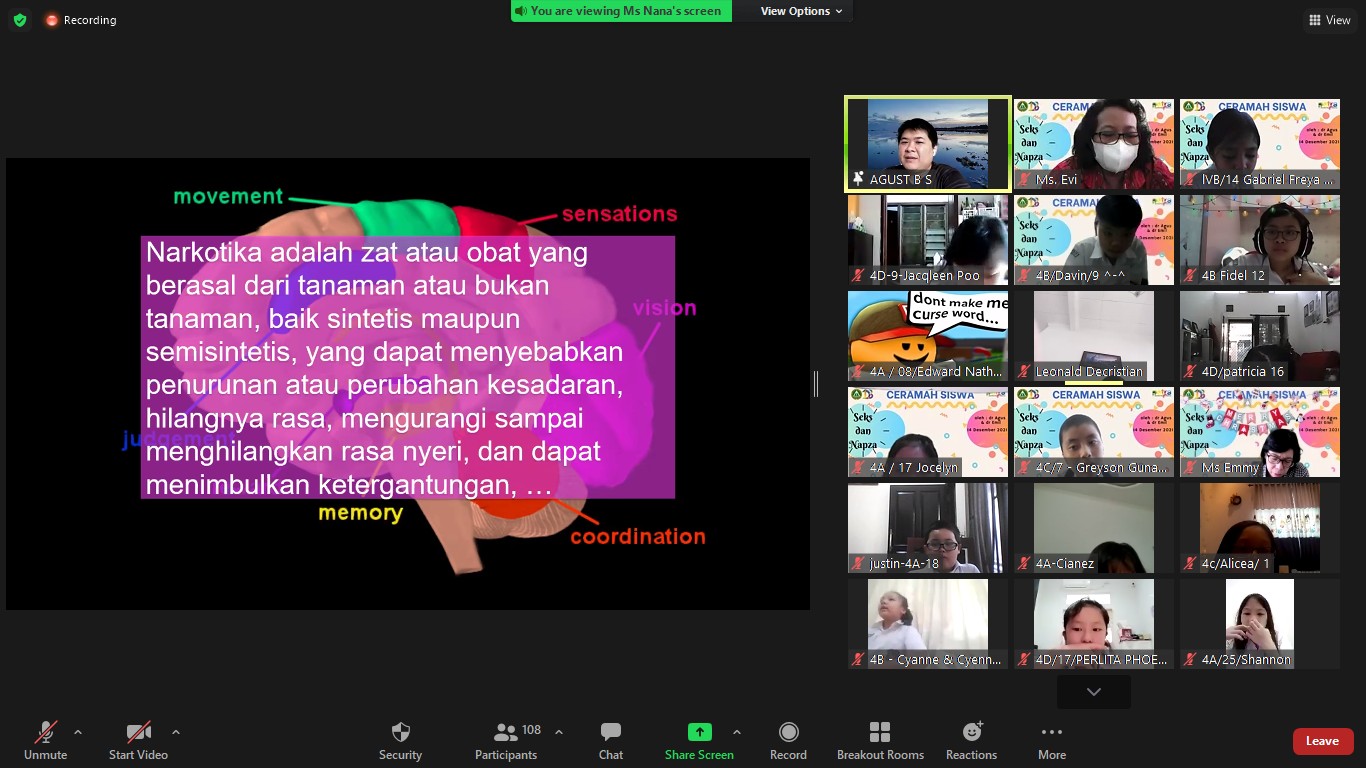Image resolution: width=1366 pixels, height=768 pixels.
Task: Open the Security shield icon
Action: [400, 732]
